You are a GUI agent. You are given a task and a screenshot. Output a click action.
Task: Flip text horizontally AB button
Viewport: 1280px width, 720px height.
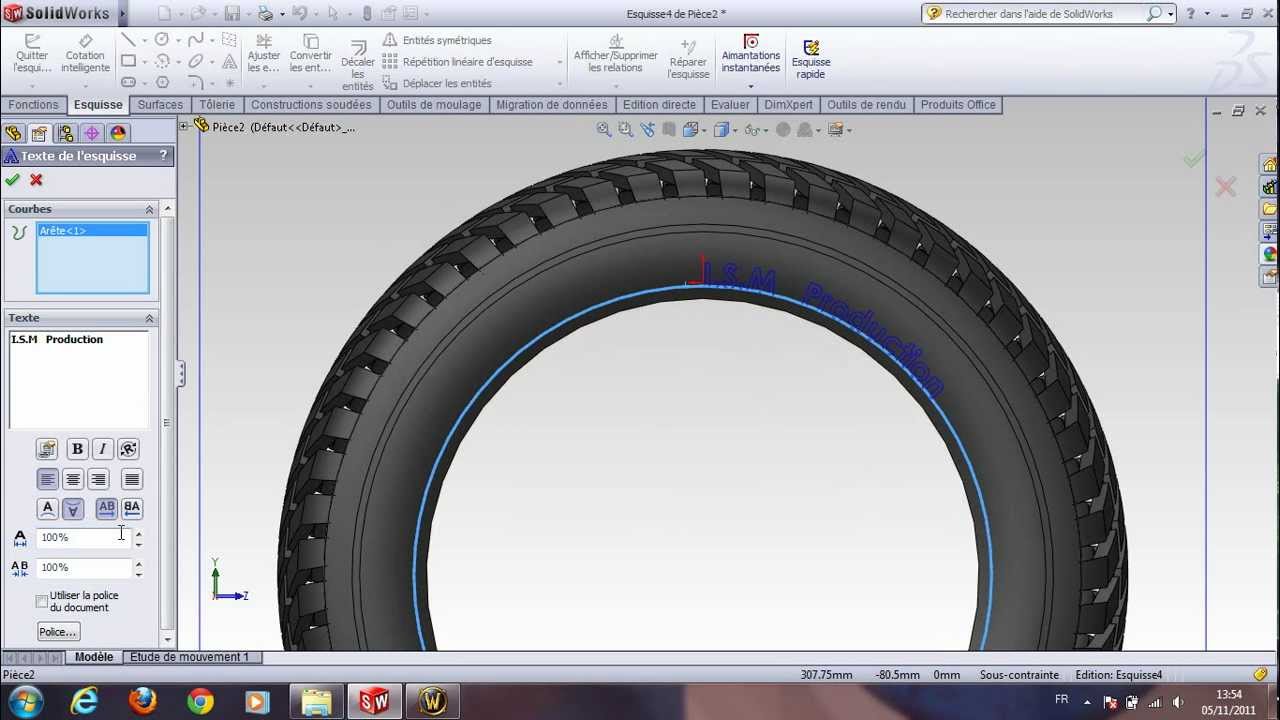click(x=106, y=508)
